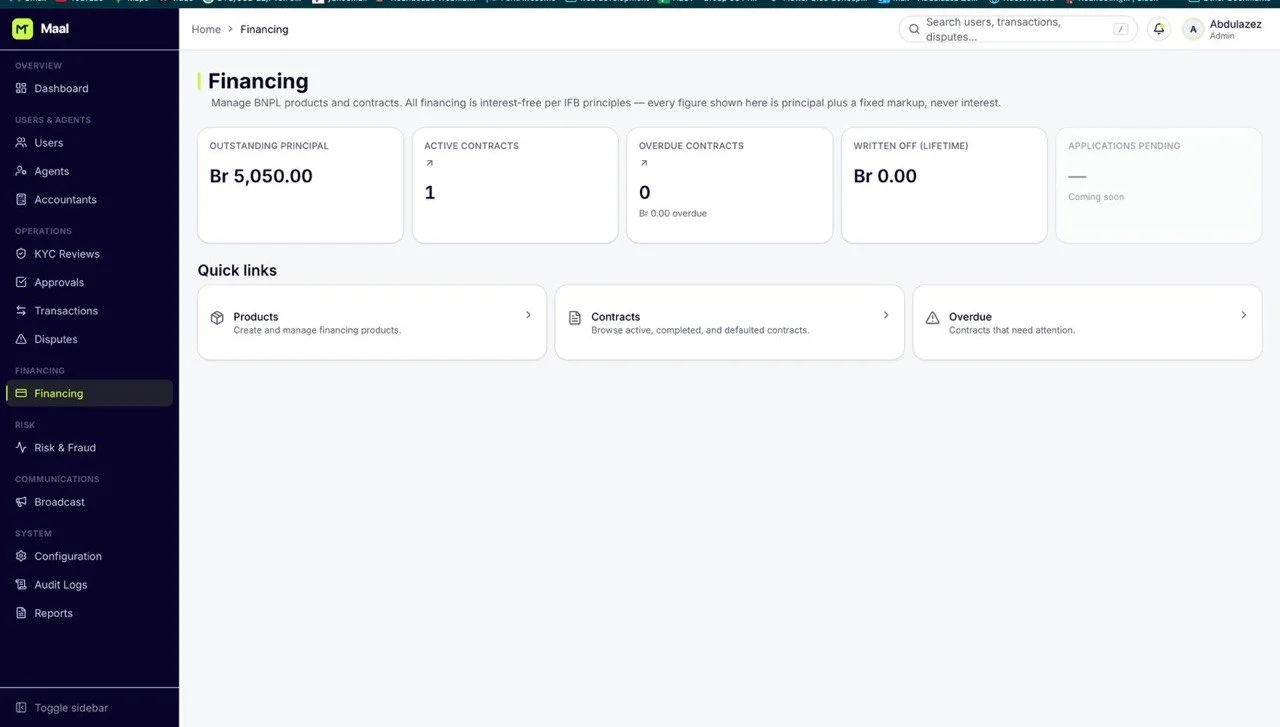Click the Overdue triangle warning icon
This screenshot has width=1280, height=727.
click(x=933, y=318)
